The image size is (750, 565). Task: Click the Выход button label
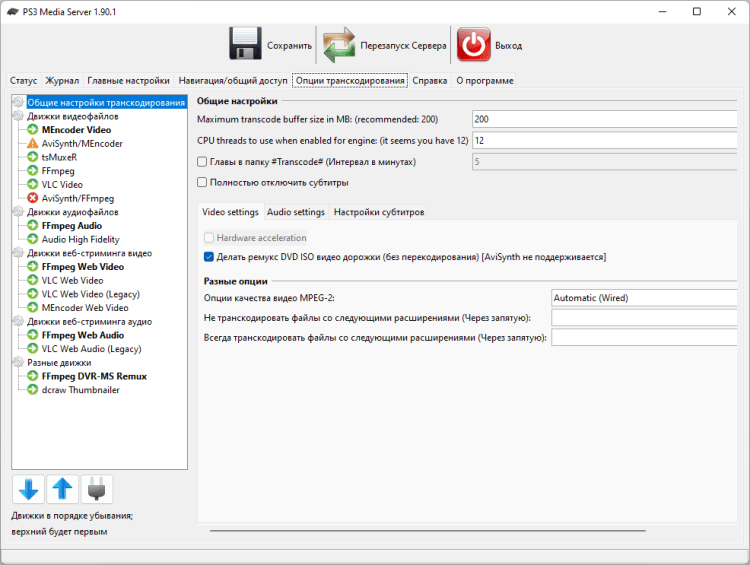click(508, 45)
